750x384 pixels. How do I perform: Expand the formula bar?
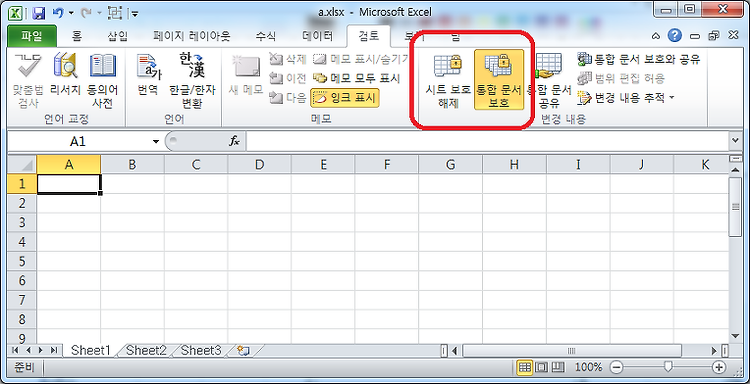(735, 141)
